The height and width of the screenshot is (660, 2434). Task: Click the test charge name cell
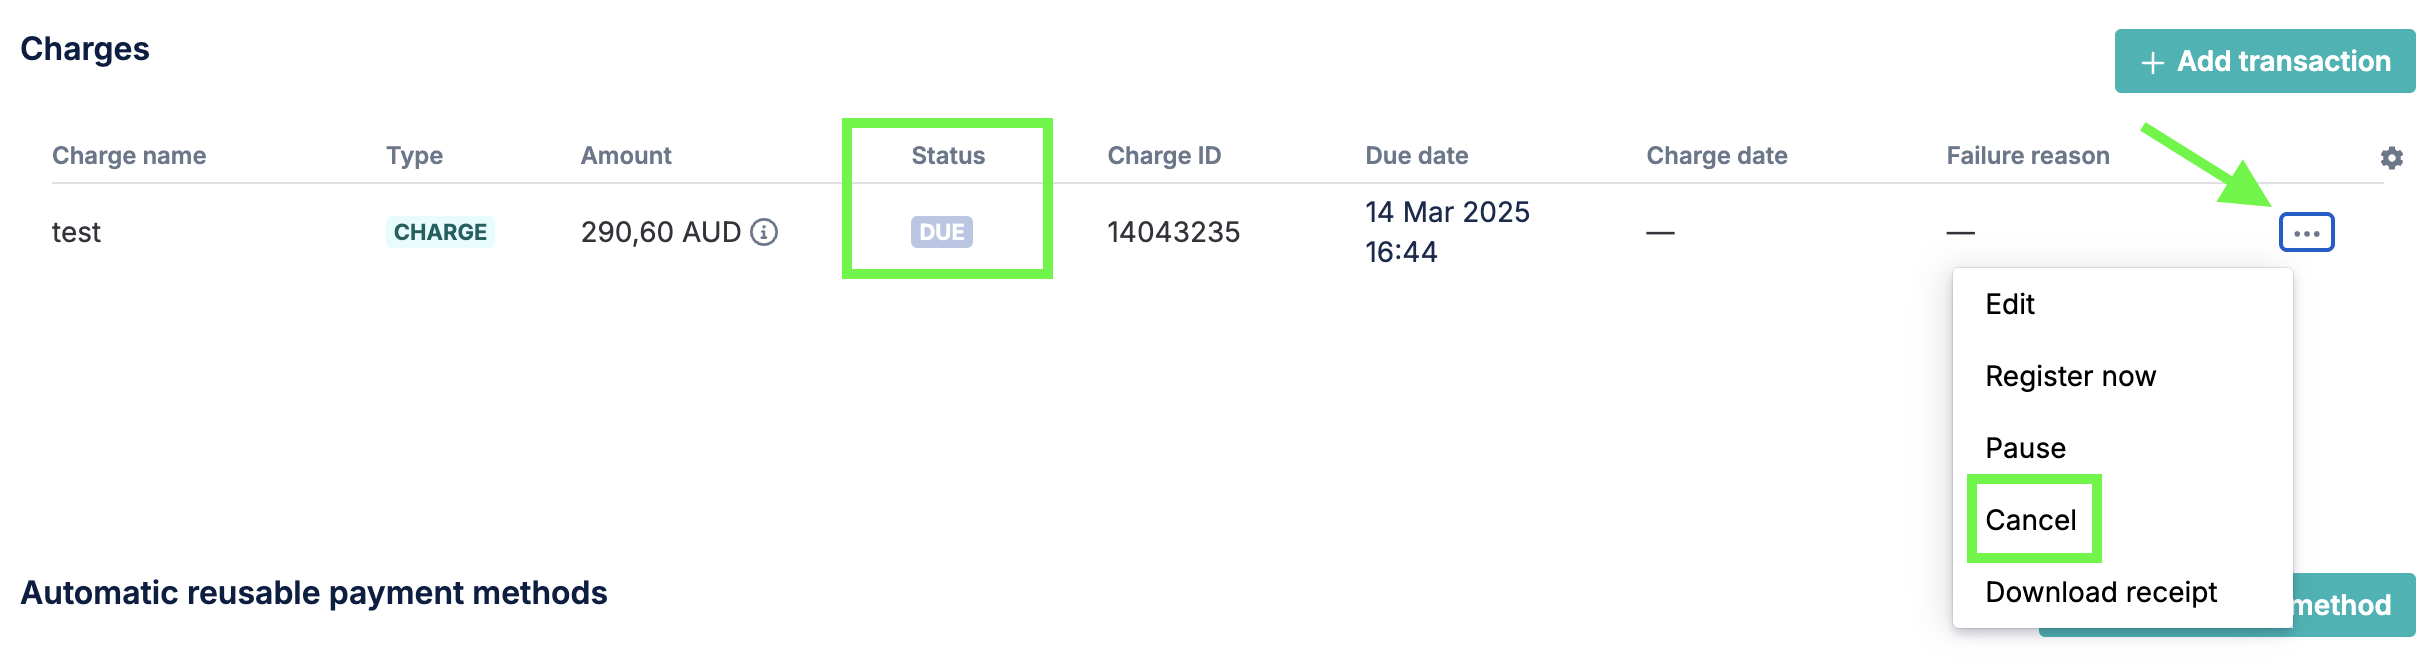coord(76,232)
